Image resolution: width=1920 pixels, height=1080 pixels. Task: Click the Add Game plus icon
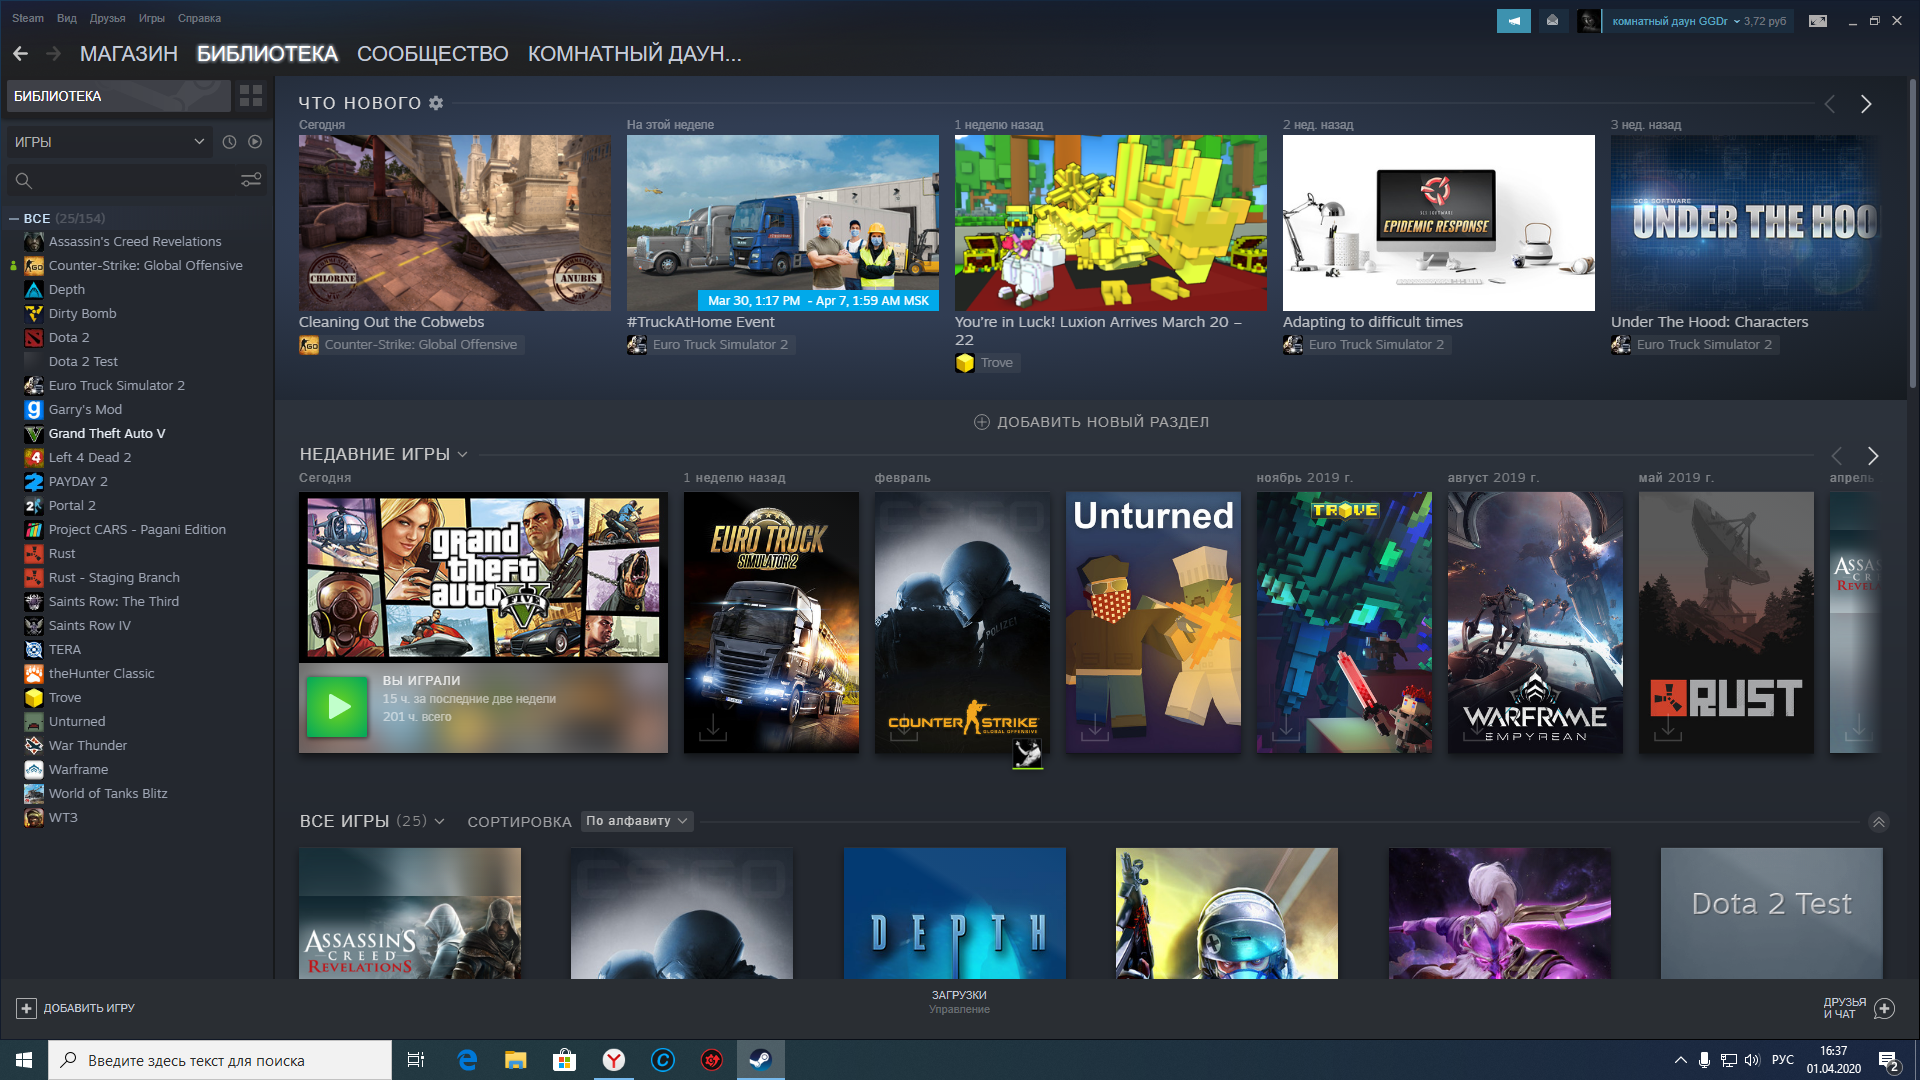pyautogui.click(x=27, y=1008)
